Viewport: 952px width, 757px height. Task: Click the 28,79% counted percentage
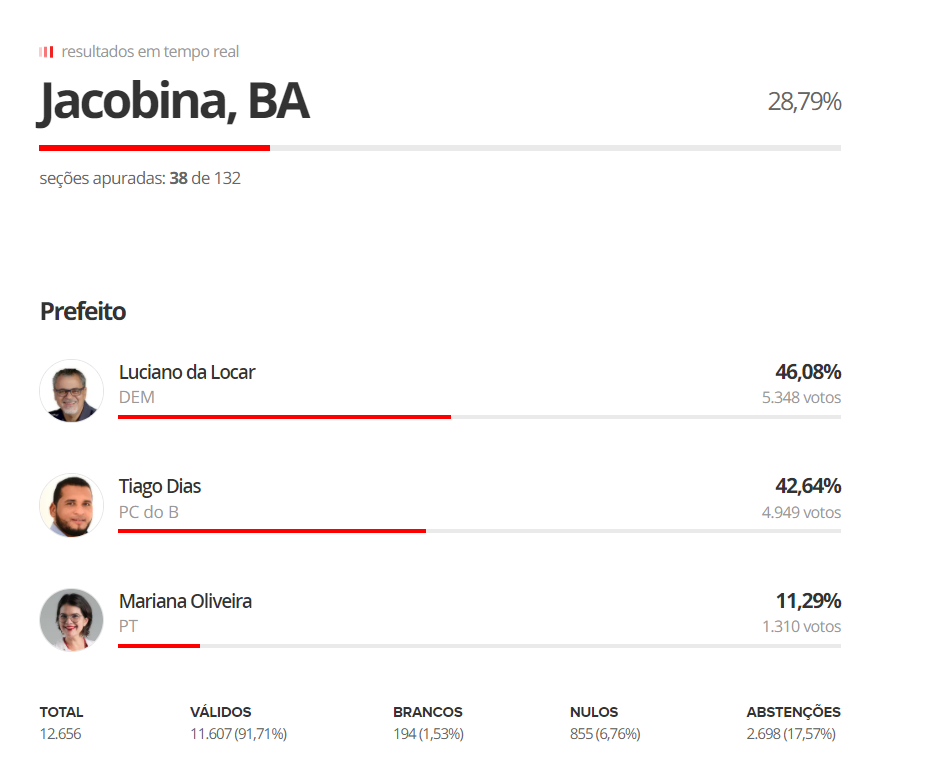(x=804, y=101)
